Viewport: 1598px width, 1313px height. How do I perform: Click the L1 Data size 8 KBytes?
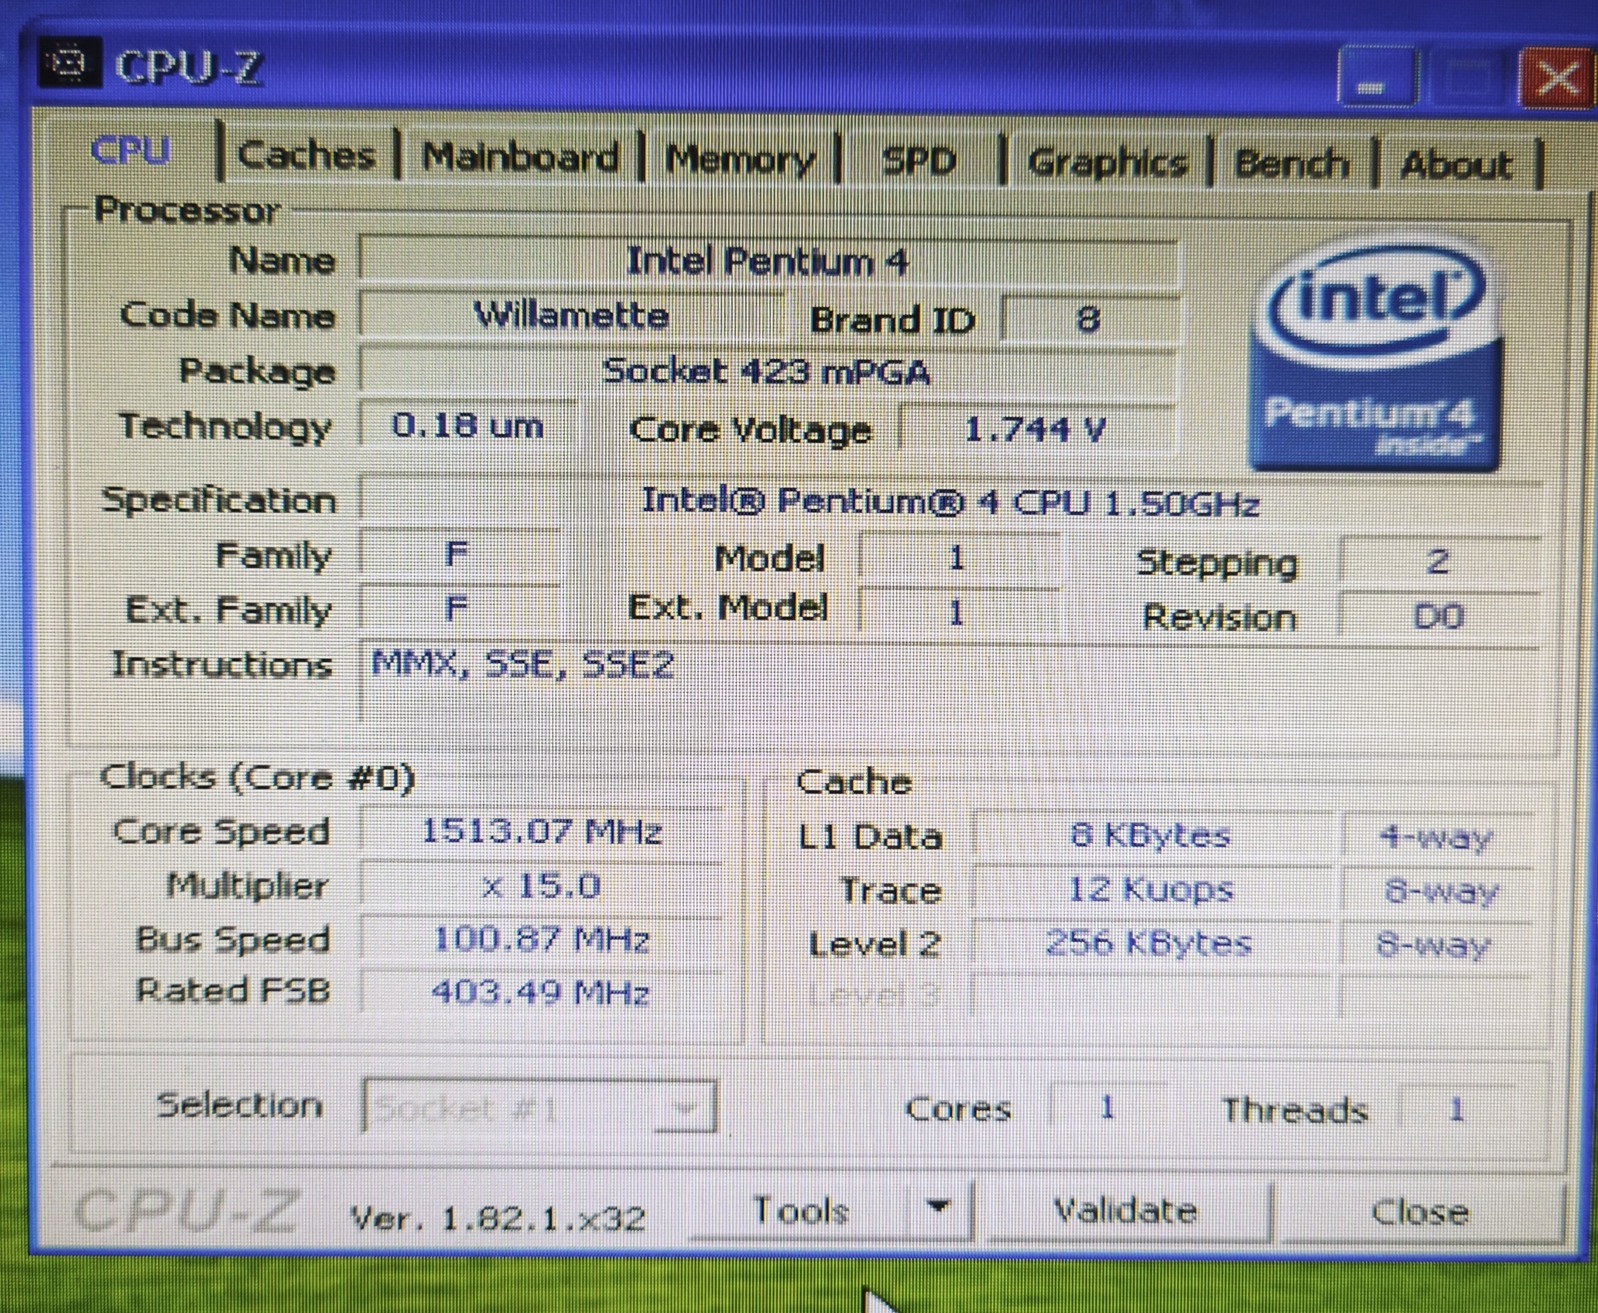pos(1150,835)
